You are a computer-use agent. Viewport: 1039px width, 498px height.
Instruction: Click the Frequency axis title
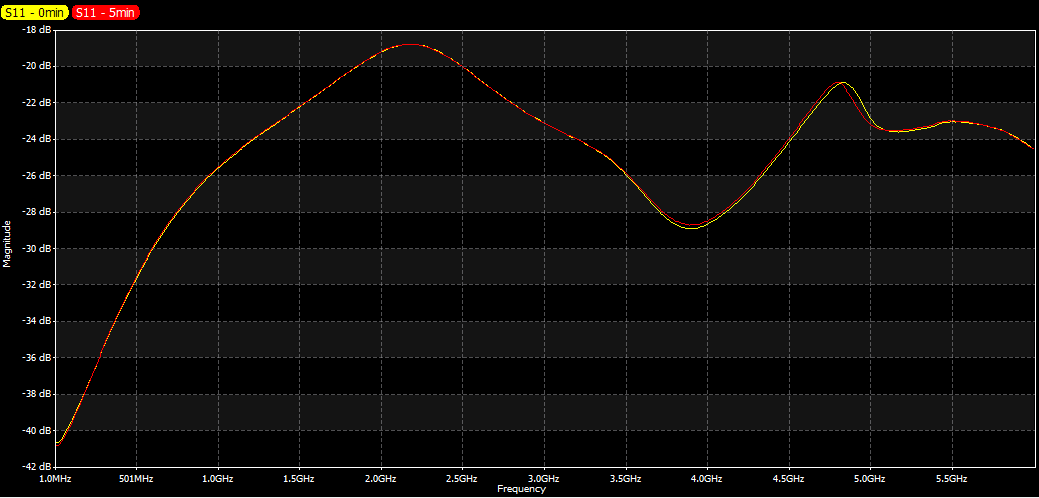click(521, 489)
